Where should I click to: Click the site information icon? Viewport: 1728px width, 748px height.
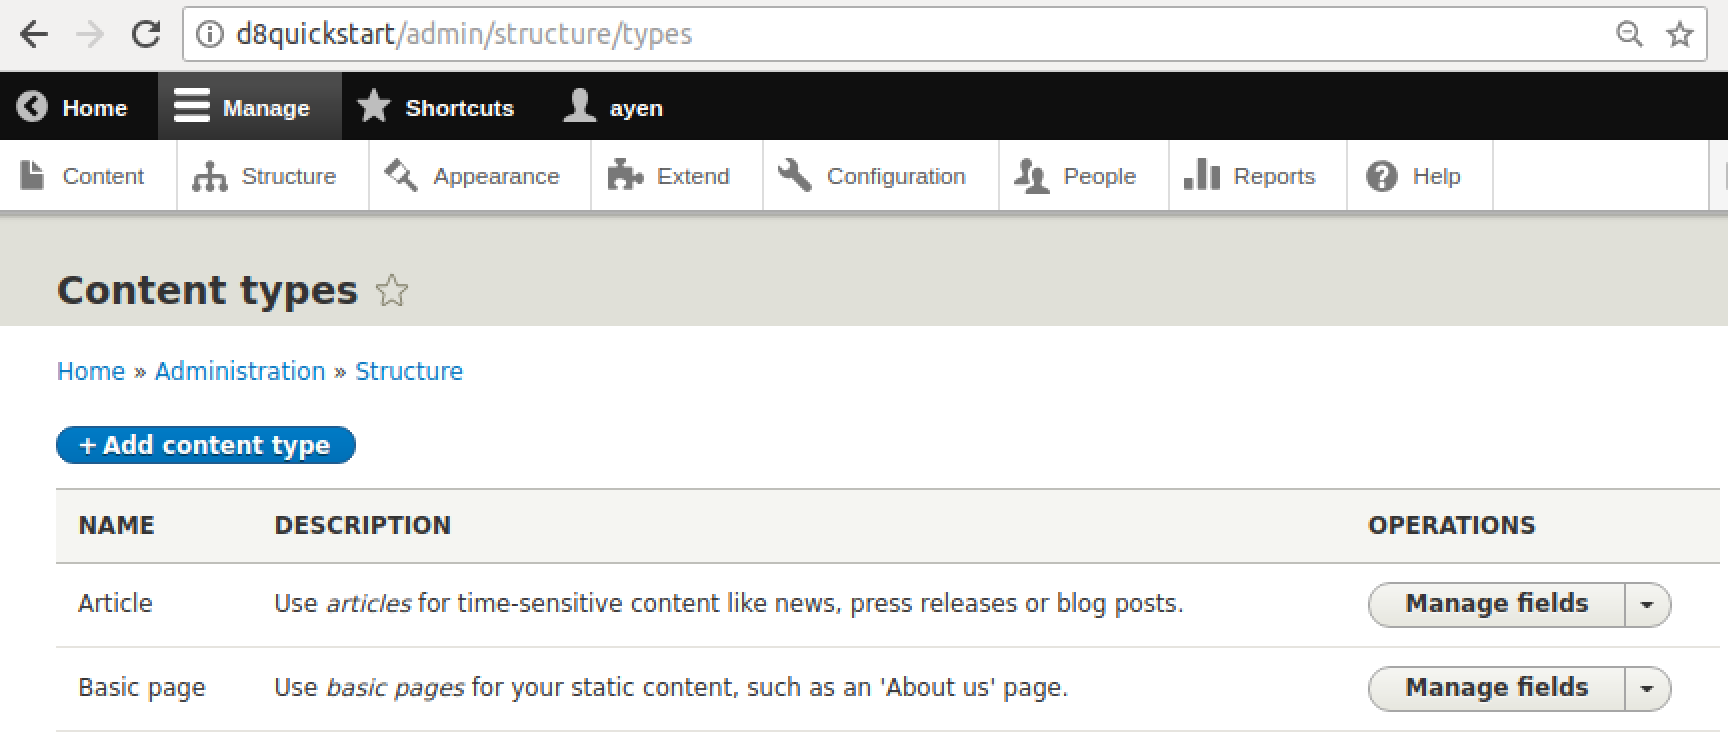tap(209, 34)
